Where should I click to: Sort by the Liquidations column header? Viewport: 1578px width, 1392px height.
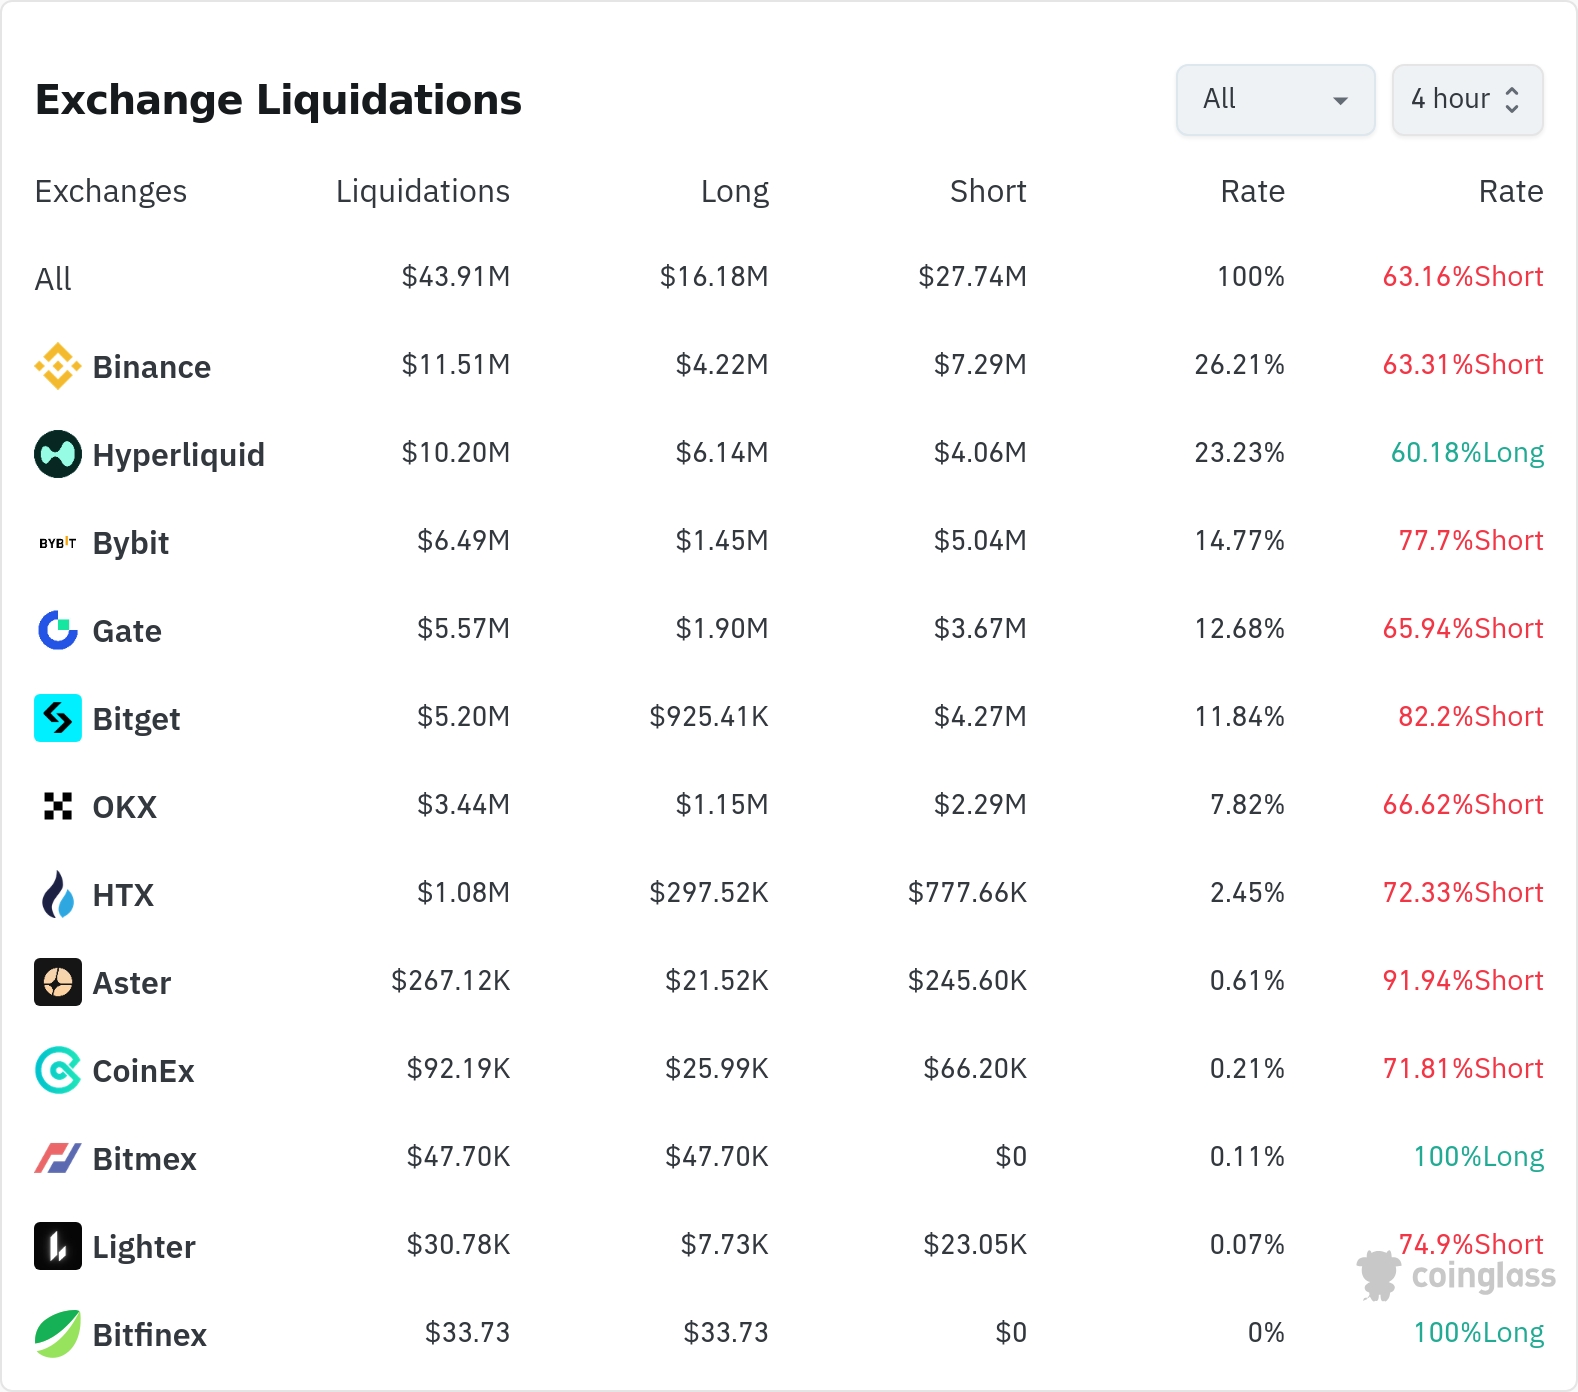point(422,191)
